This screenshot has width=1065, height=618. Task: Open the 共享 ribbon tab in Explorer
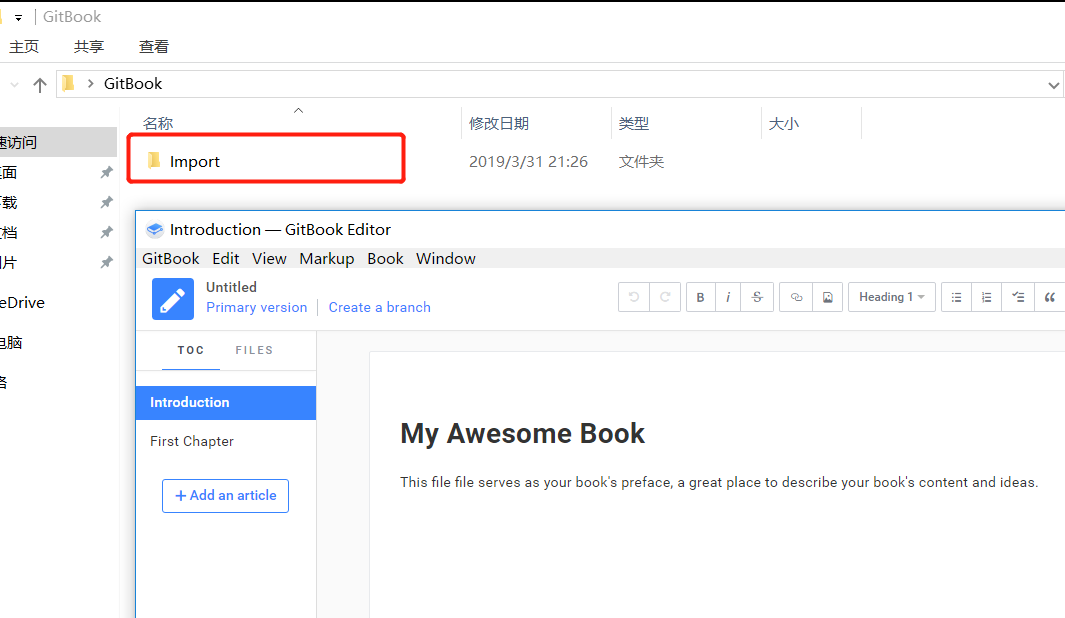coord(89,47)
